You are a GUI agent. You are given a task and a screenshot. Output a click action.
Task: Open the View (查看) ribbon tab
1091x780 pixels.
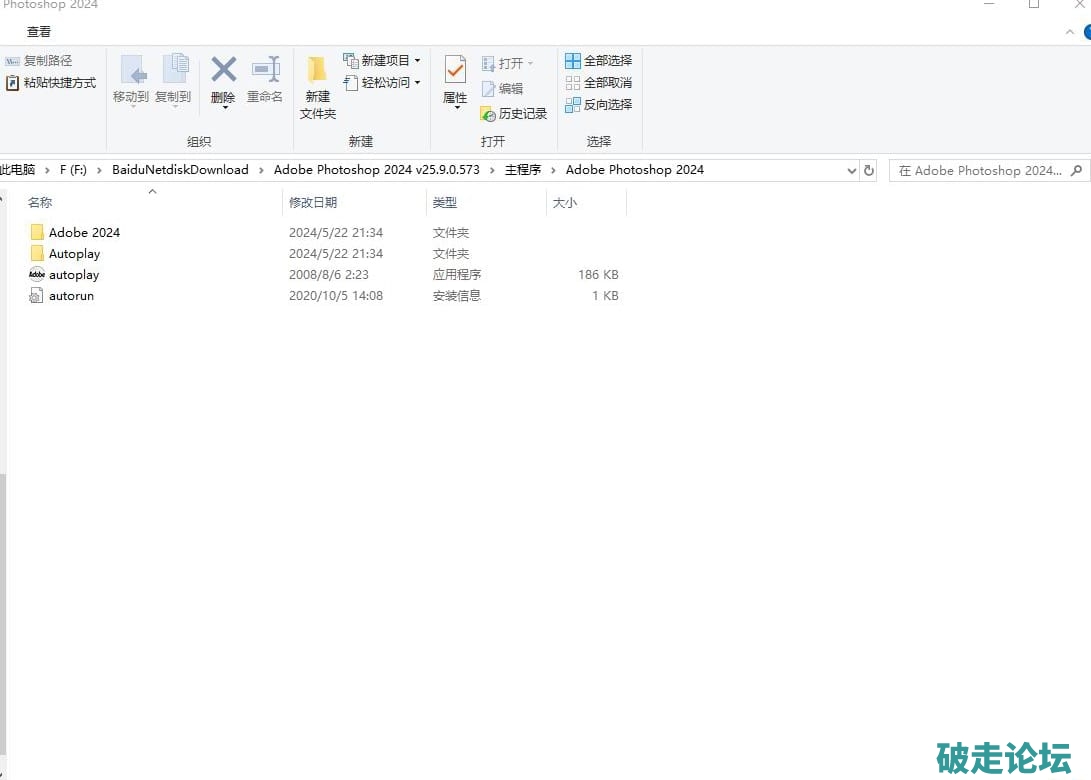click(x=39, y=32)
